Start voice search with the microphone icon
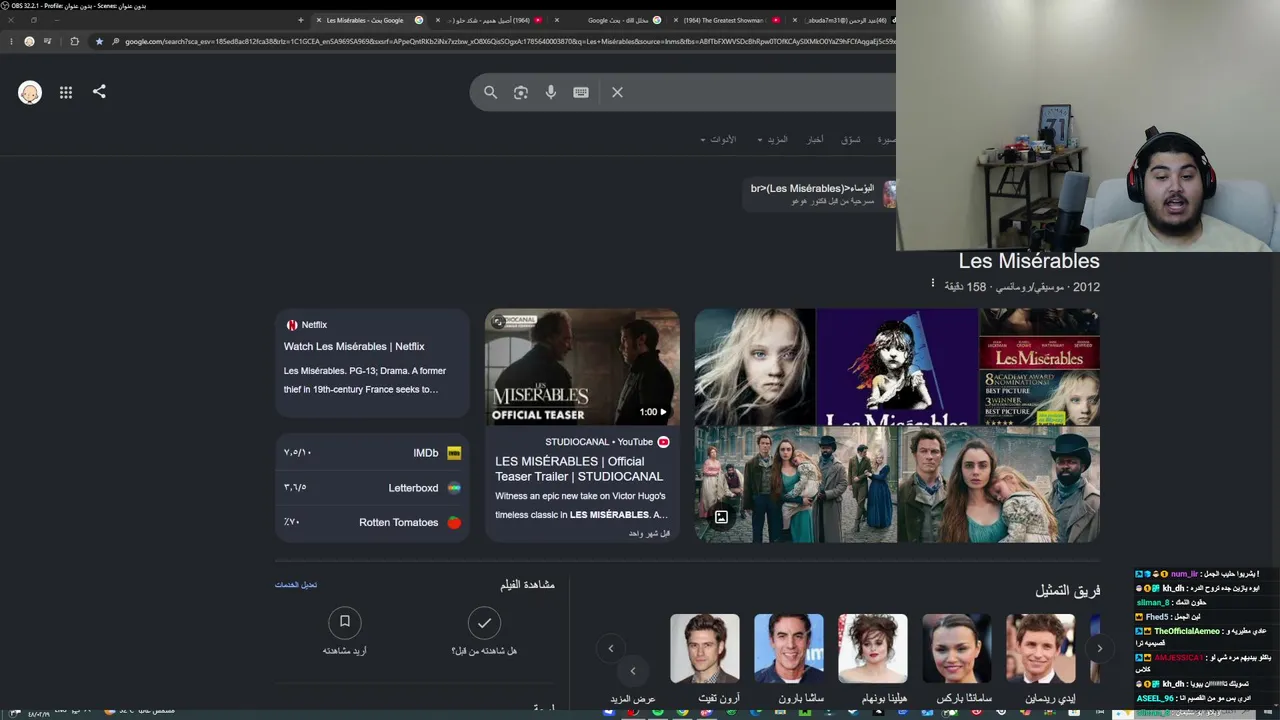The height and width of the screenshot is (720, 1280). (550, 92)
